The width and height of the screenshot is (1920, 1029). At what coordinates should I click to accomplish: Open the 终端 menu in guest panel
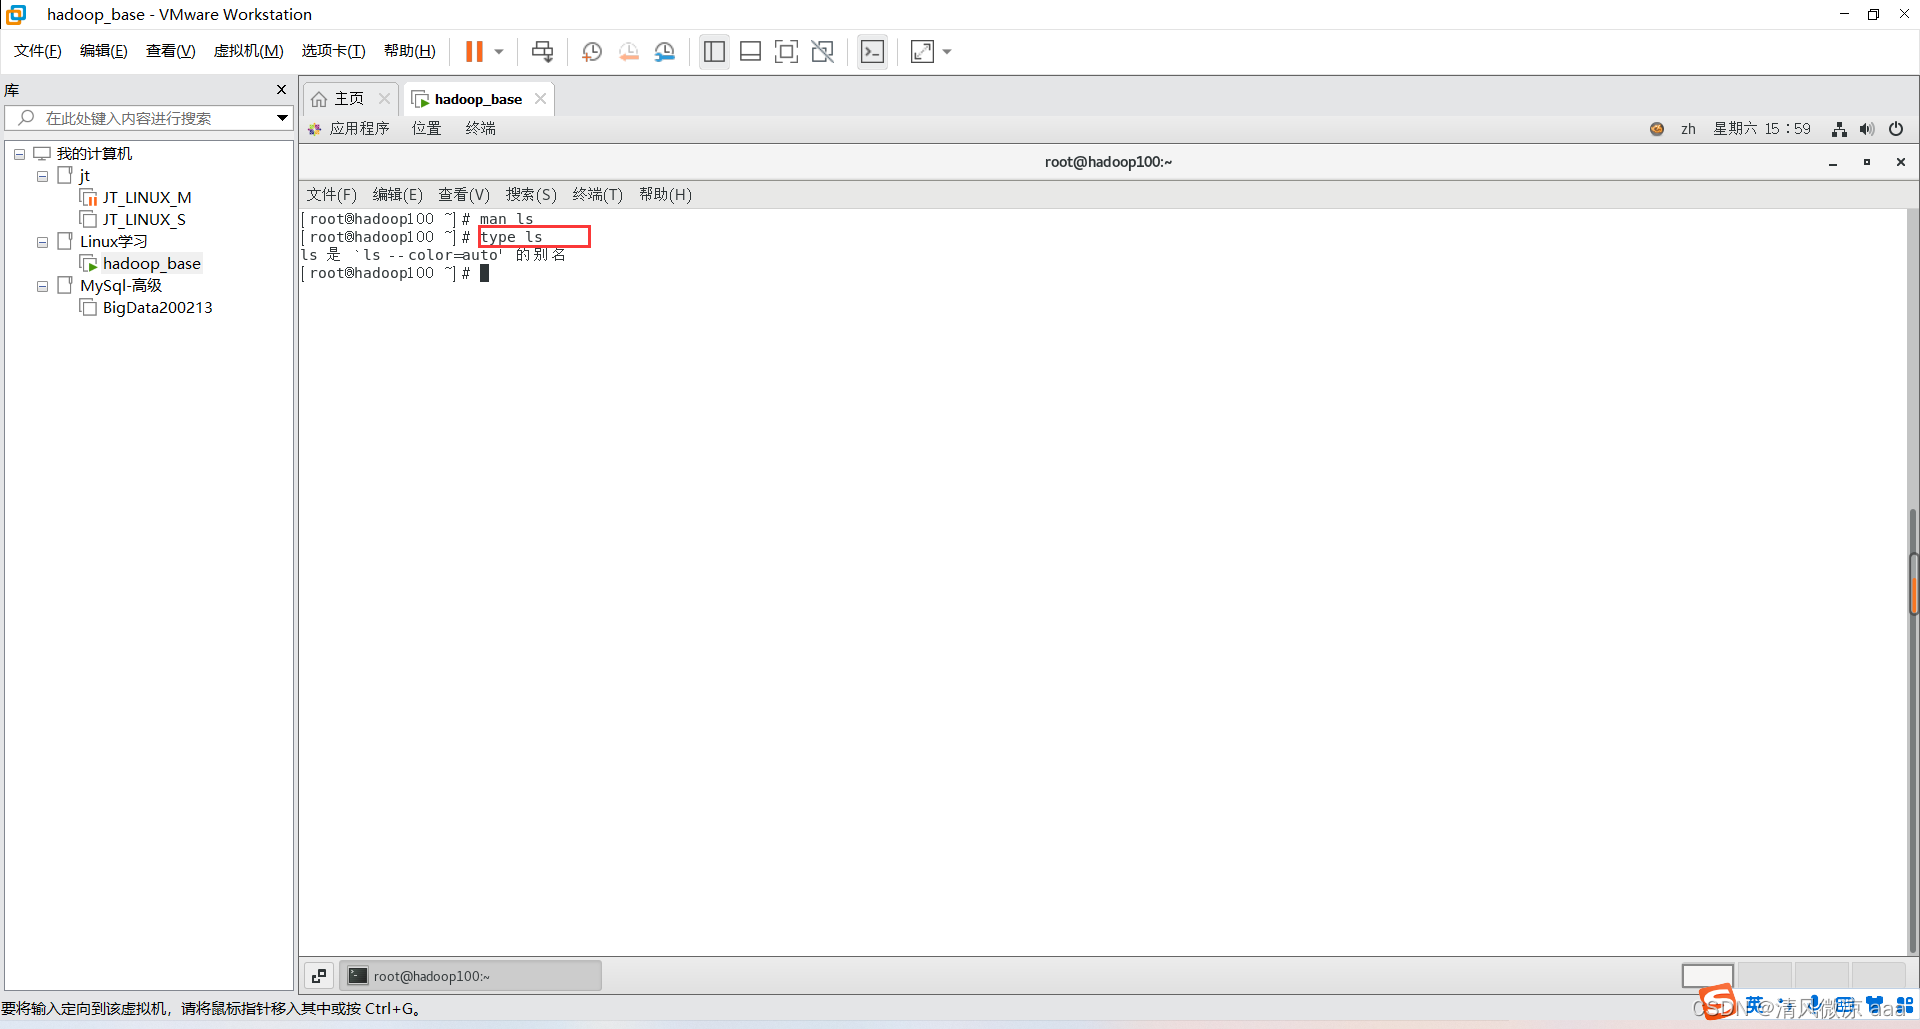(x=481, y=129)
